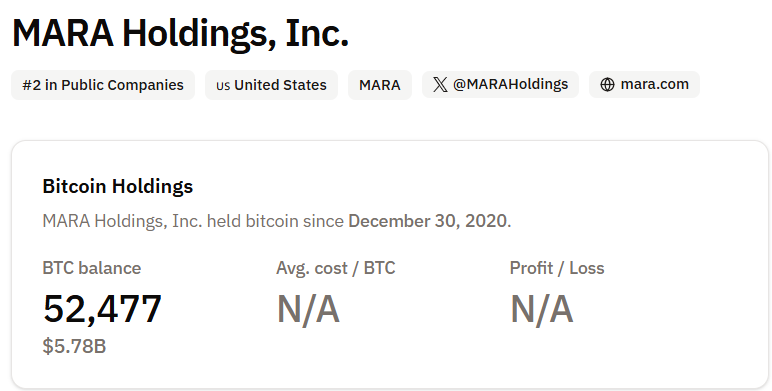Click the Avg. cost / BTC label
772x391 pixels.
click(336, 268)
